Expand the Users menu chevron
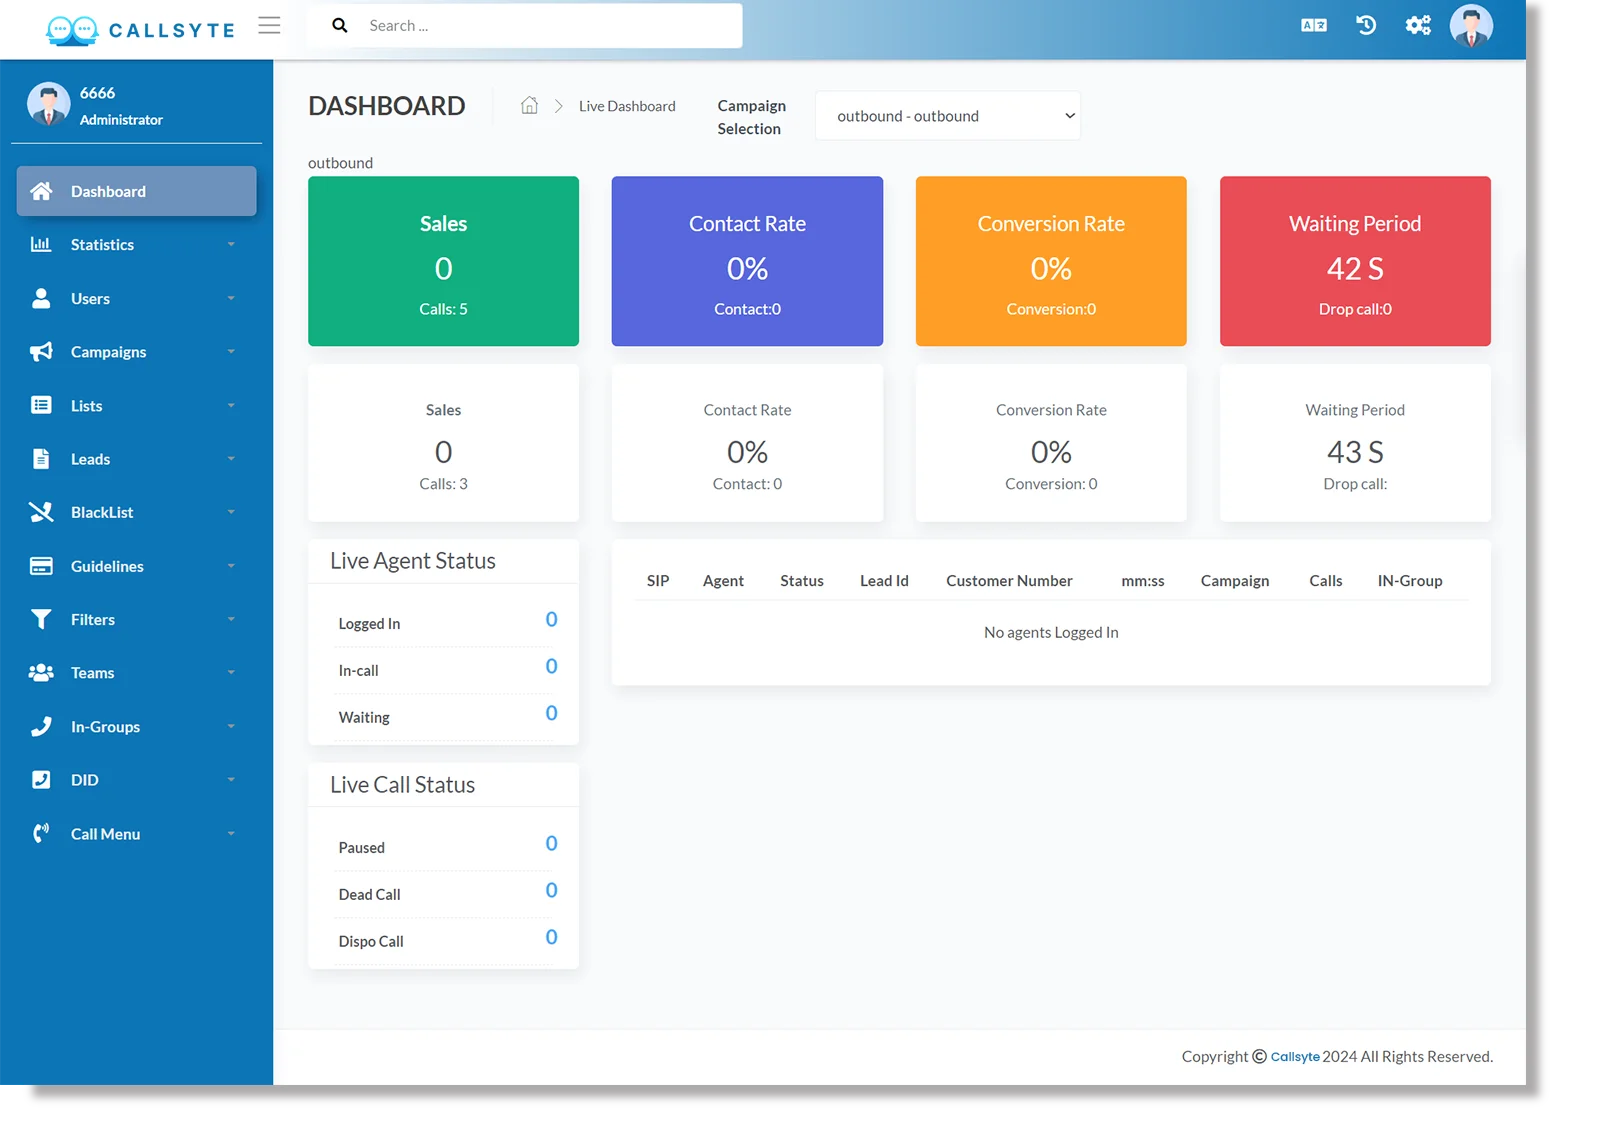Viewport: 1600px width, 1123px height. pyautogui.click(x=232, y=298)
